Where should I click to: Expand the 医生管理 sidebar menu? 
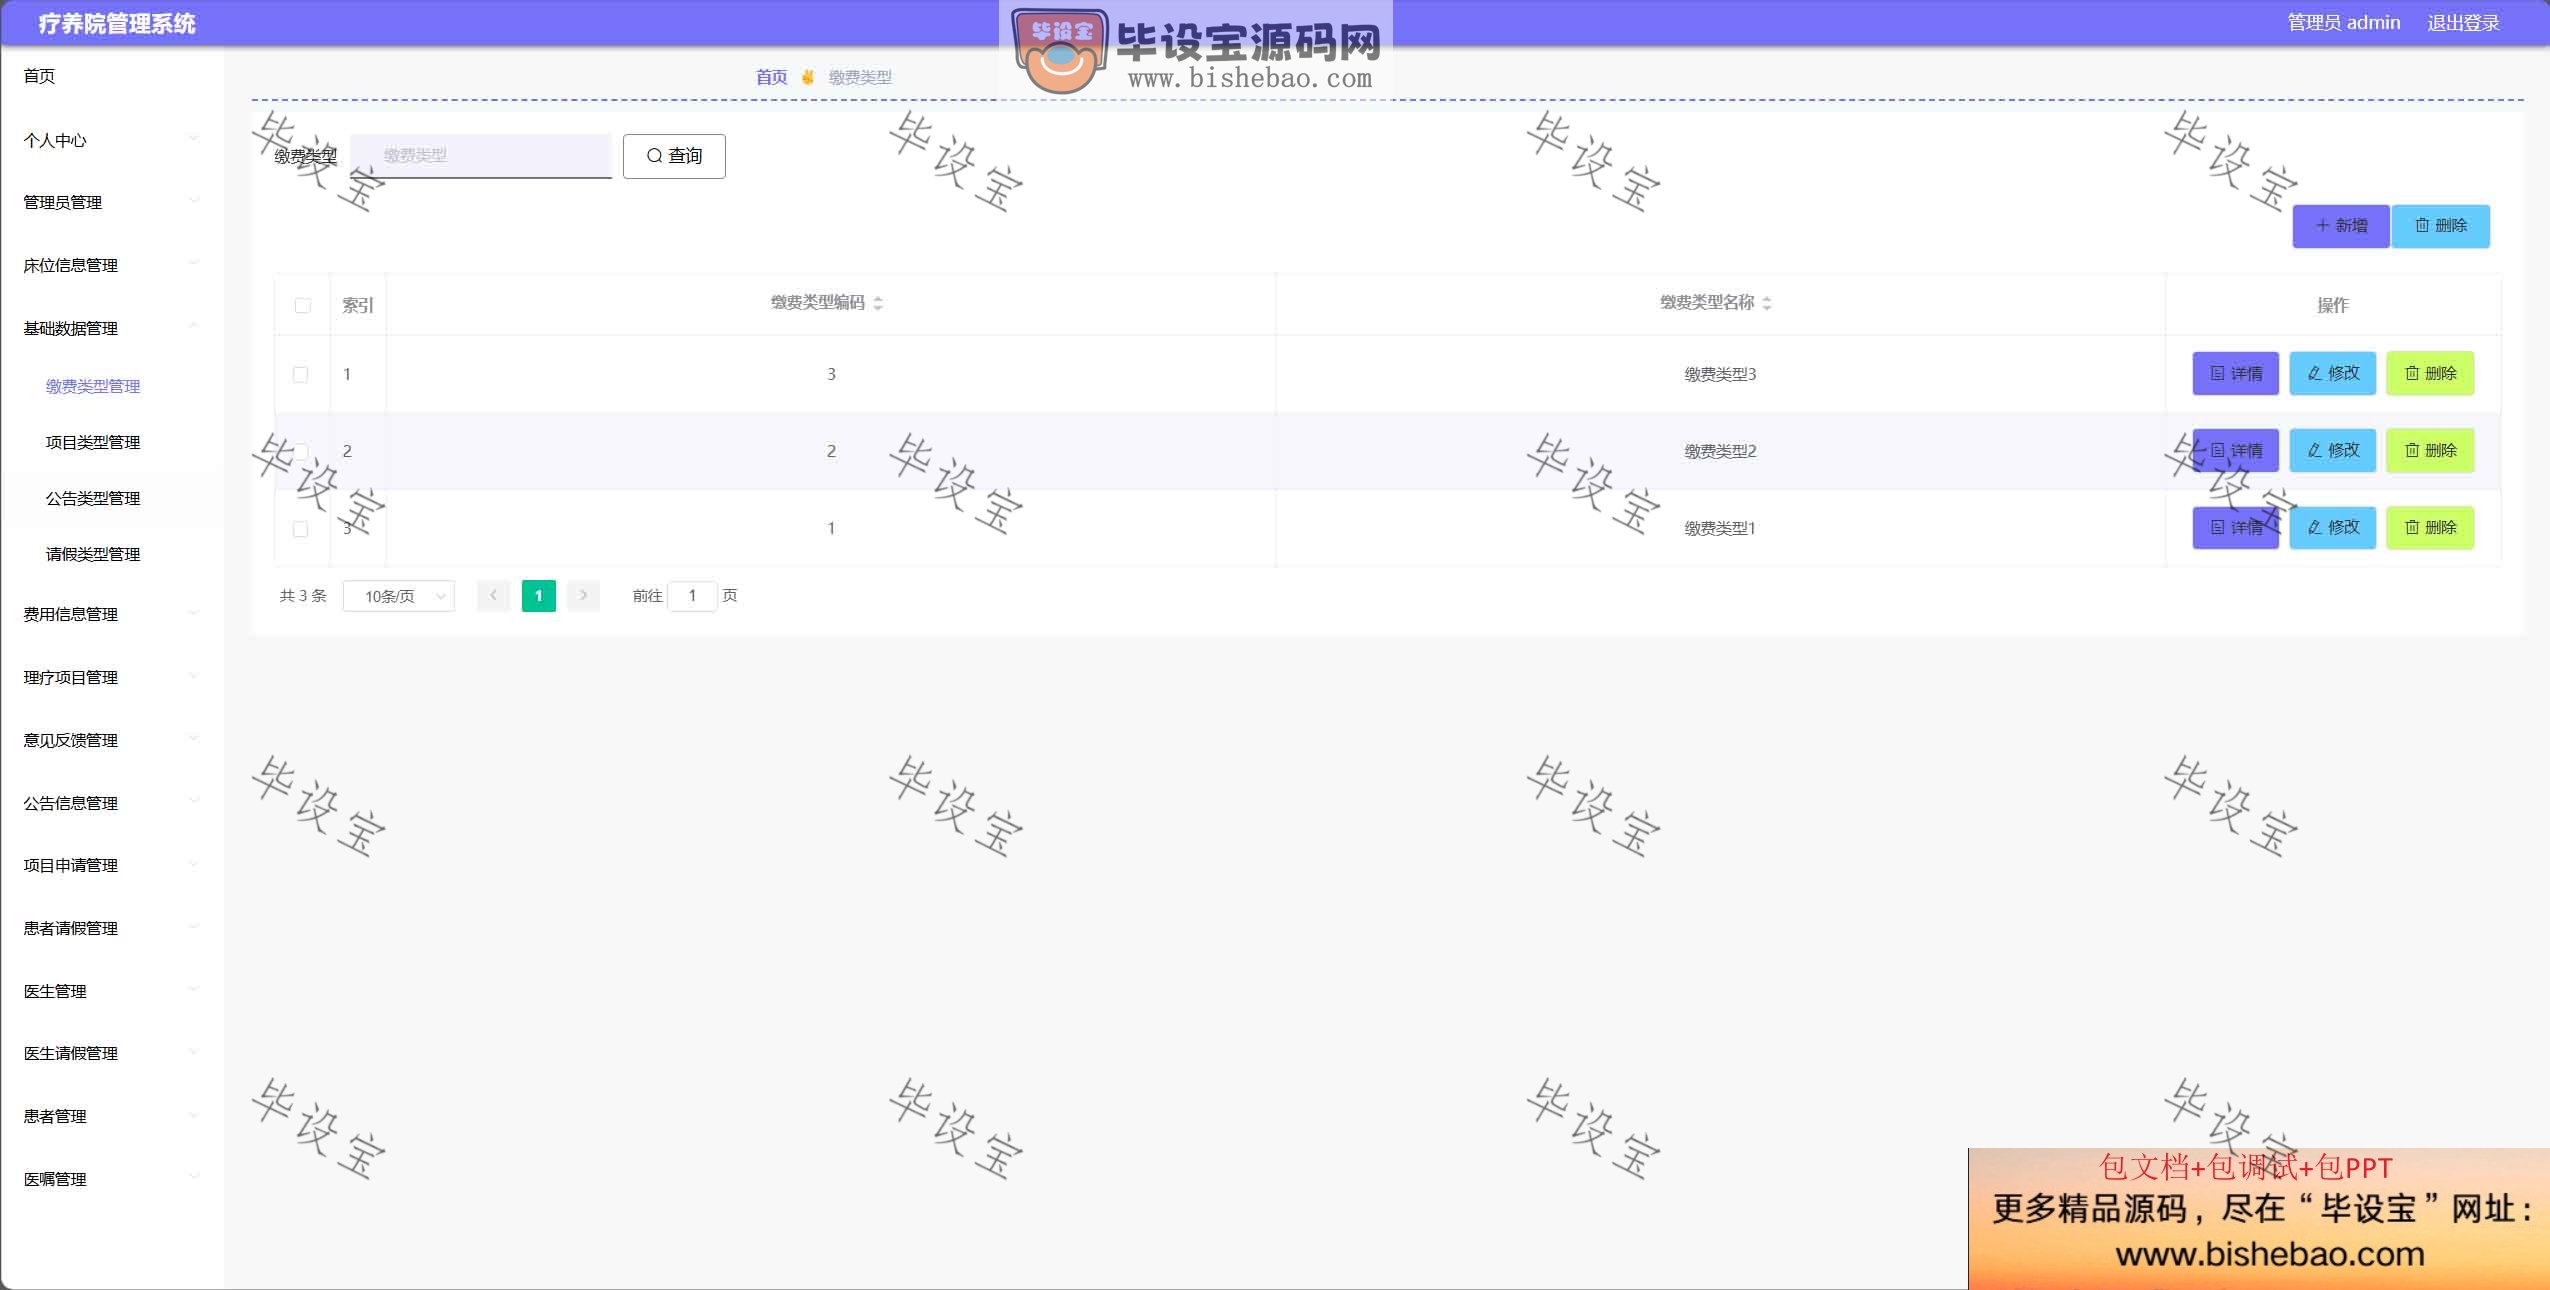point(112,991)
